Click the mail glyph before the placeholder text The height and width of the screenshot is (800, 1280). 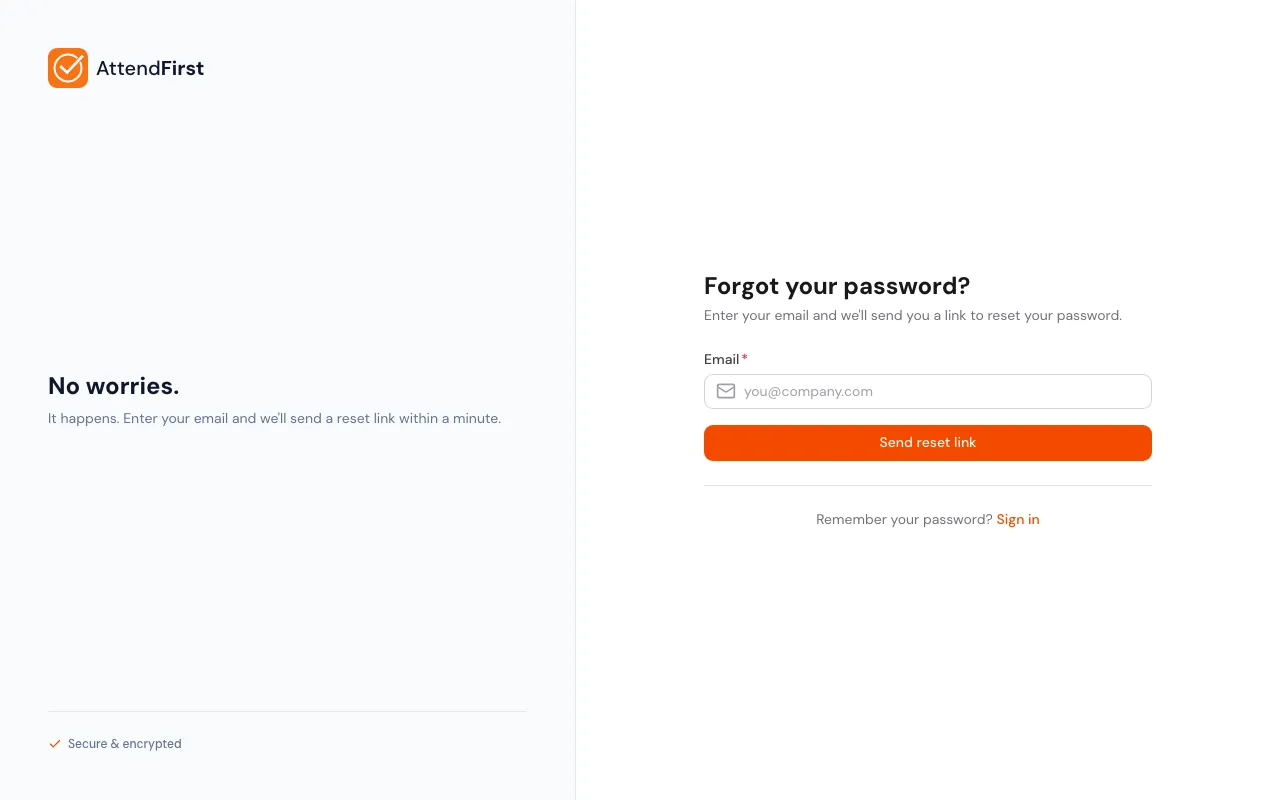point(725,391)
